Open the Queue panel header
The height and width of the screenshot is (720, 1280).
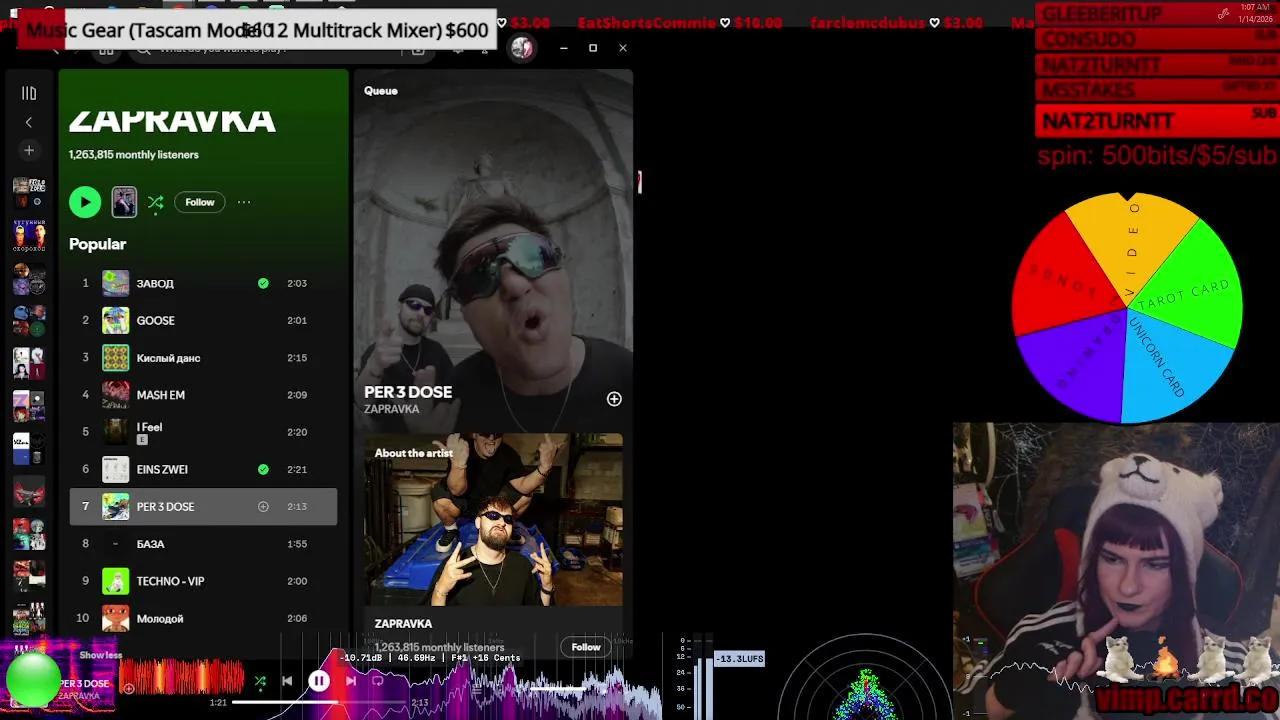[381, 91]
